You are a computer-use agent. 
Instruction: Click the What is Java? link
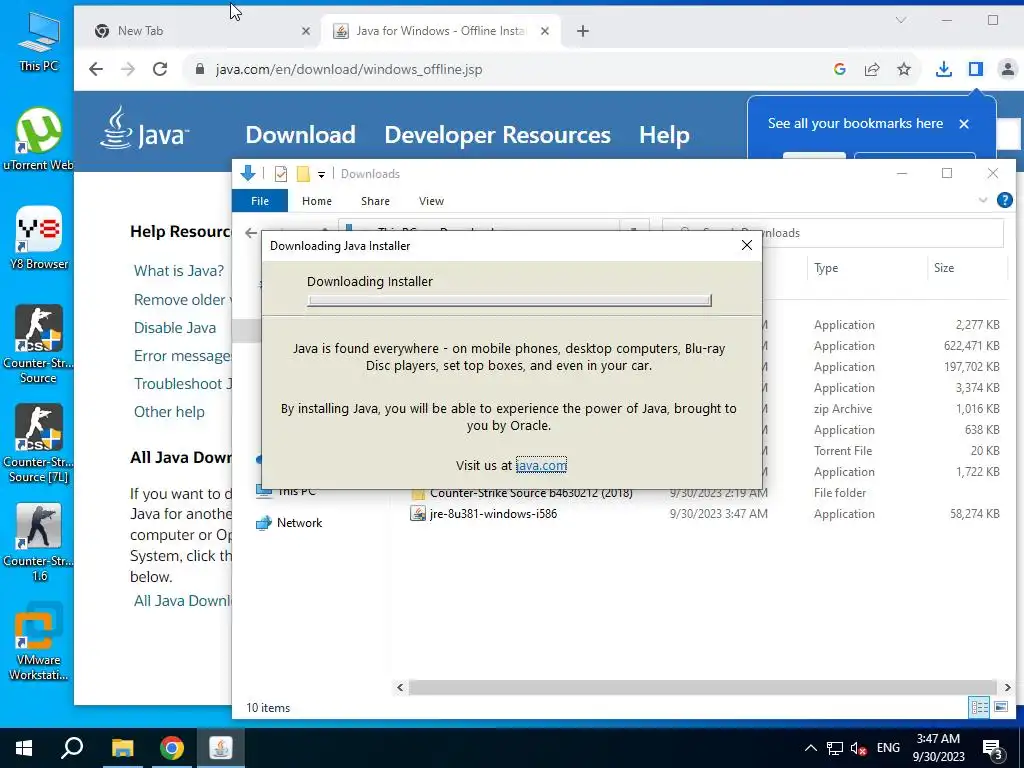[179, 270]
